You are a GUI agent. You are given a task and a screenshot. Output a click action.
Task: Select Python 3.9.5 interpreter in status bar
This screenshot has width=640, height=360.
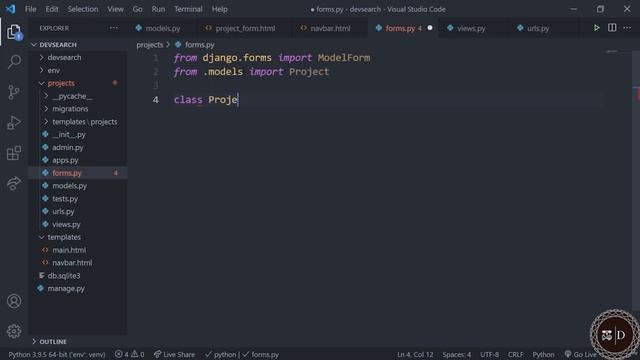click(57, 354)
